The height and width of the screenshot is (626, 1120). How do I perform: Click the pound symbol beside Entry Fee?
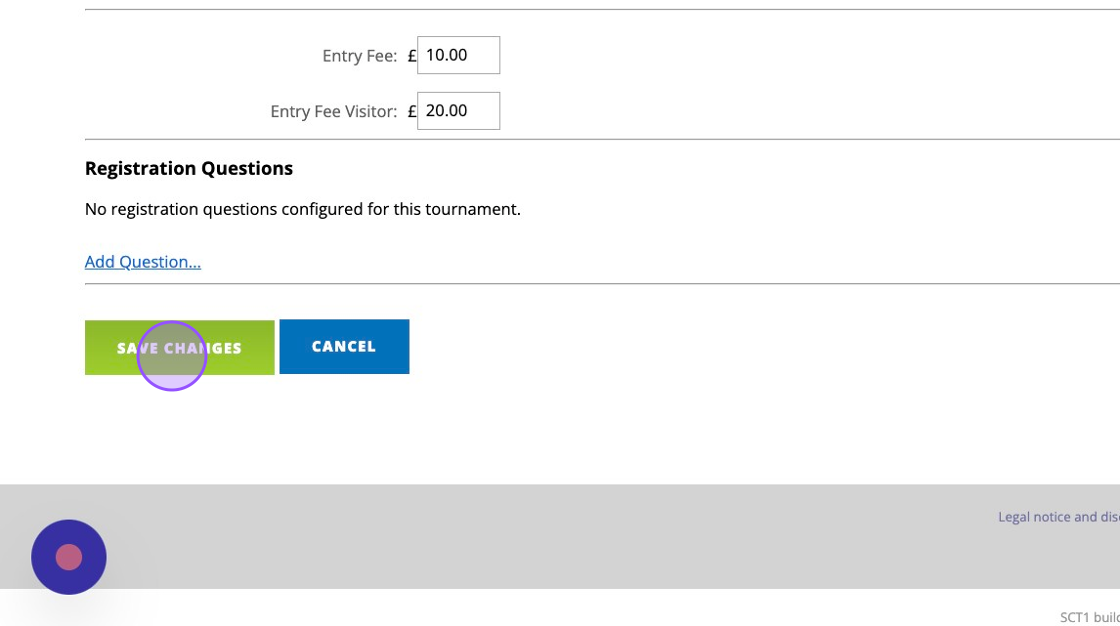pos(412,56)
